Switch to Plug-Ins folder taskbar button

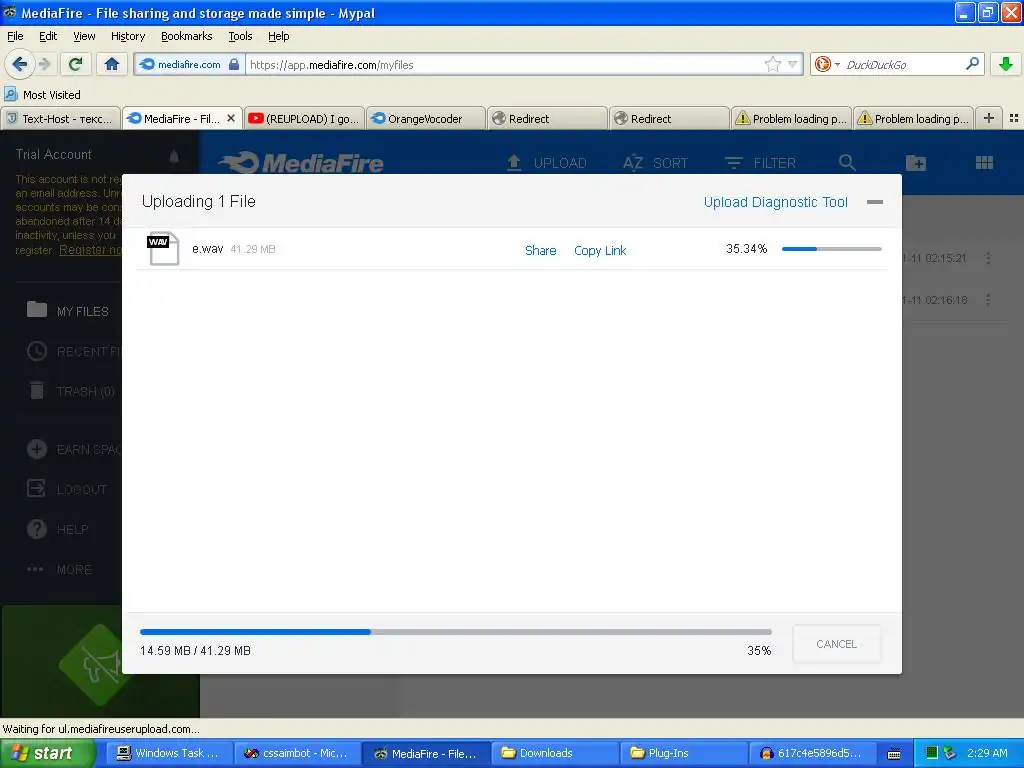[683, 753]
